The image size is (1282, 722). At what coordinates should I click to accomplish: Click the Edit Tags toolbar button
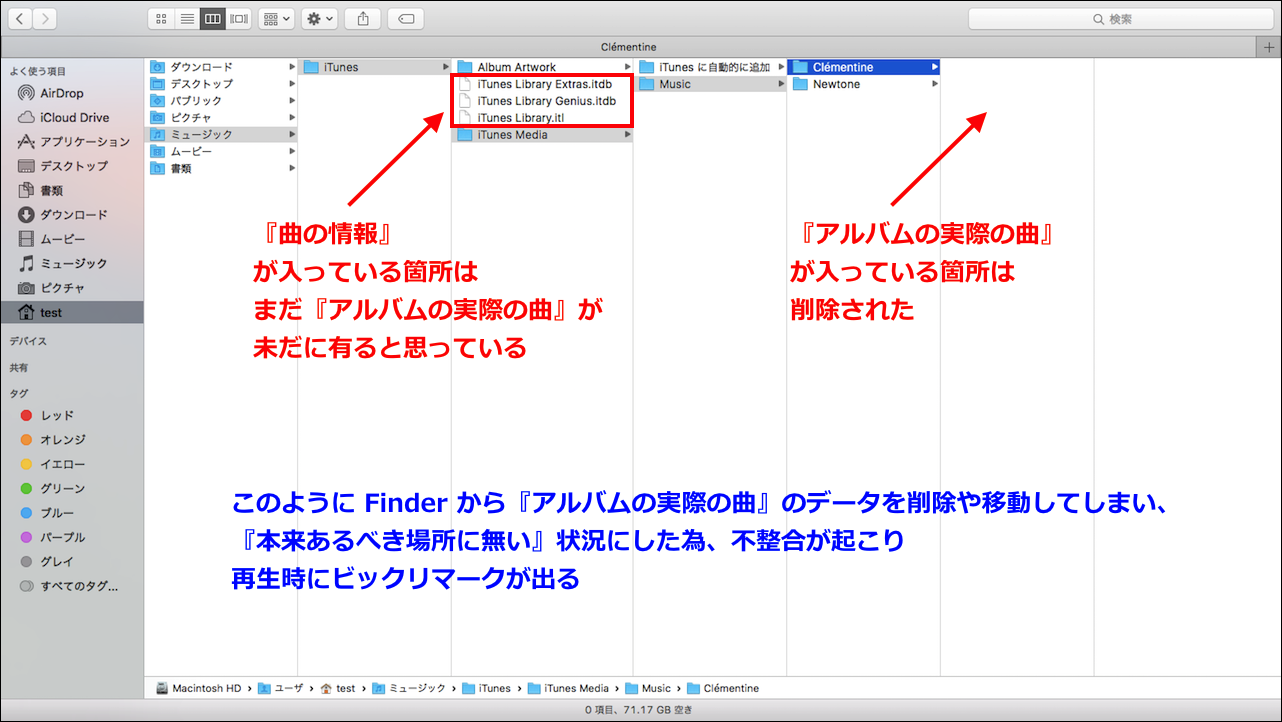click(x=406, y=18)
